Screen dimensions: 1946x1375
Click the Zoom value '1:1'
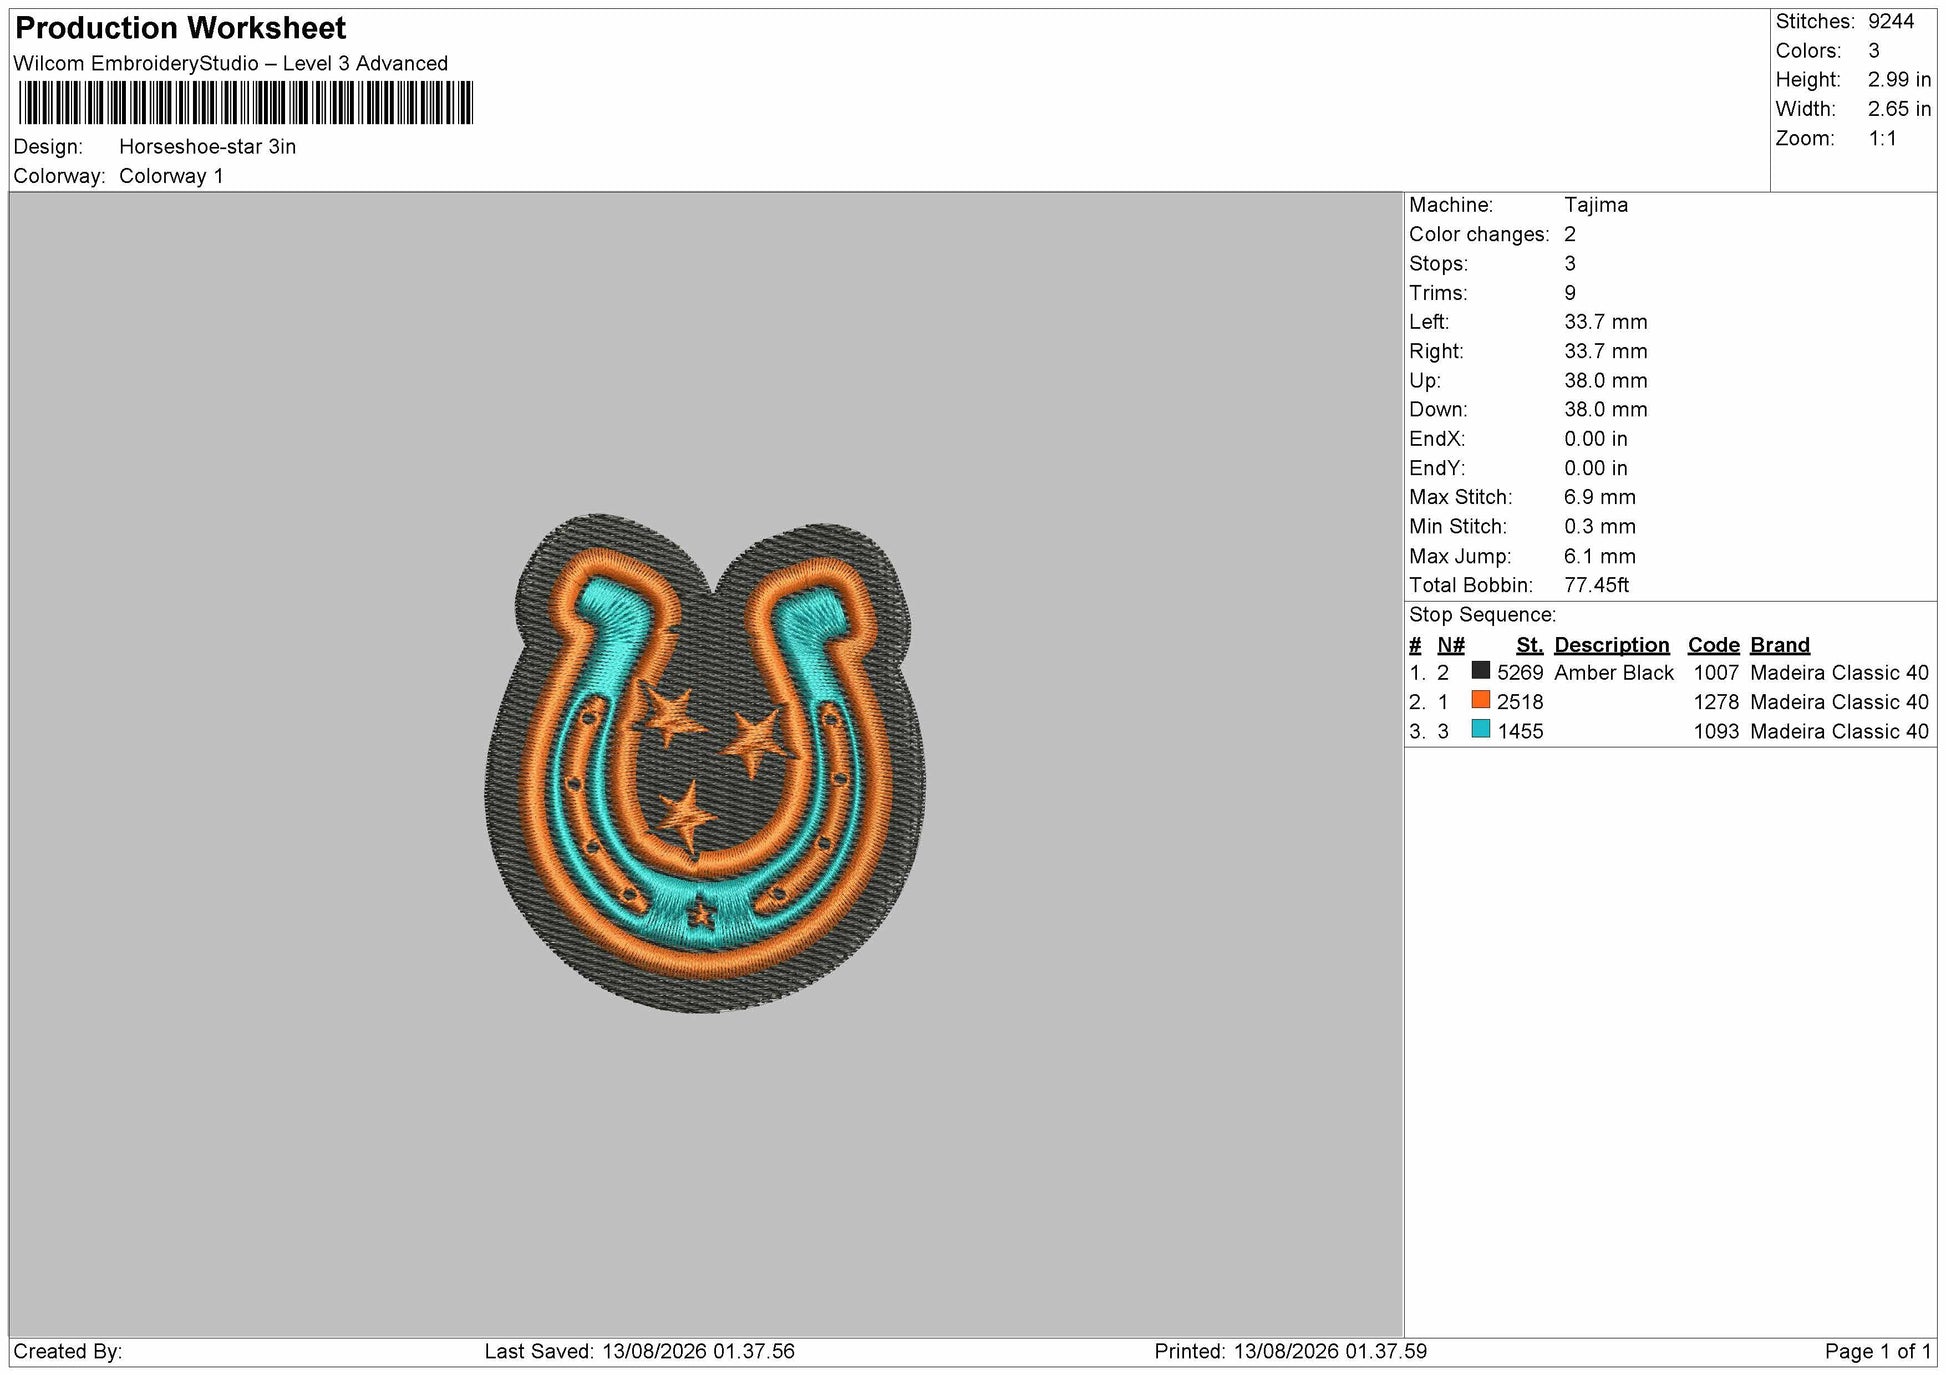point(1883,139)
